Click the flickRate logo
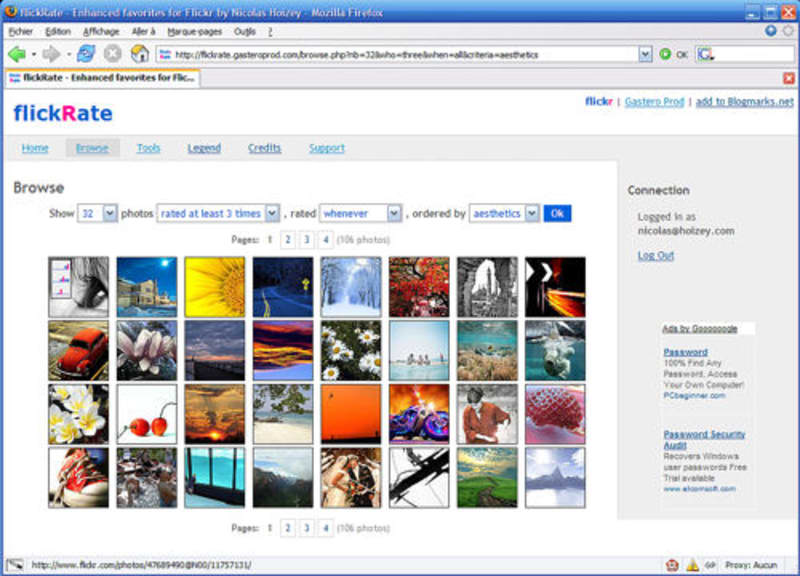 63,113
